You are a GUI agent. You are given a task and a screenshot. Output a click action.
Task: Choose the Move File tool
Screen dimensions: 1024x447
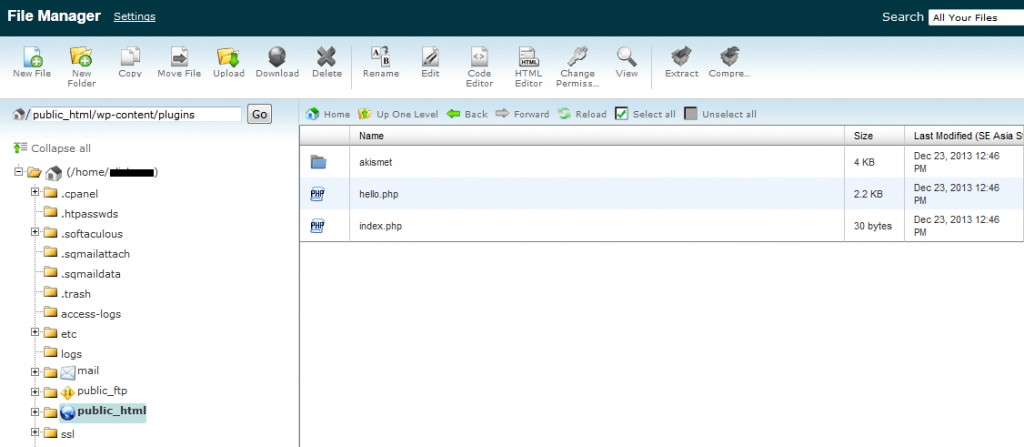(x=179, y=63)
